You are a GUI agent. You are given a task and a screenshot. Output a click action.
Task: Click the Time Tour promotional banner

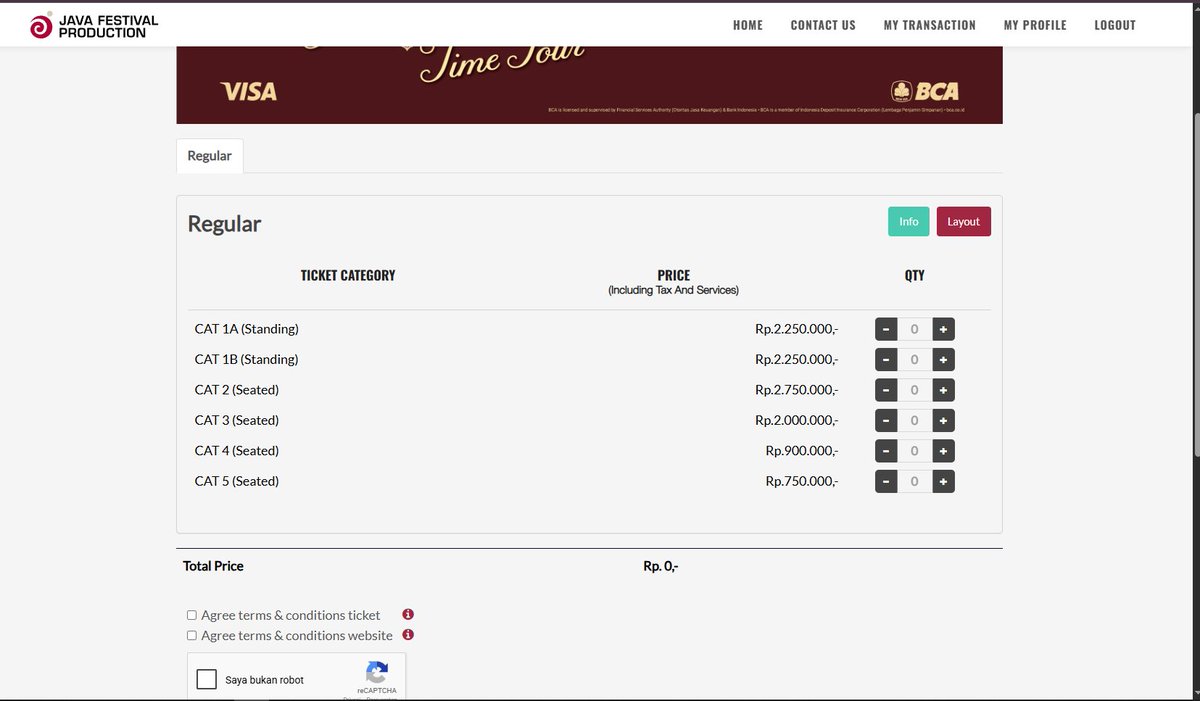(x=589, y=85)
